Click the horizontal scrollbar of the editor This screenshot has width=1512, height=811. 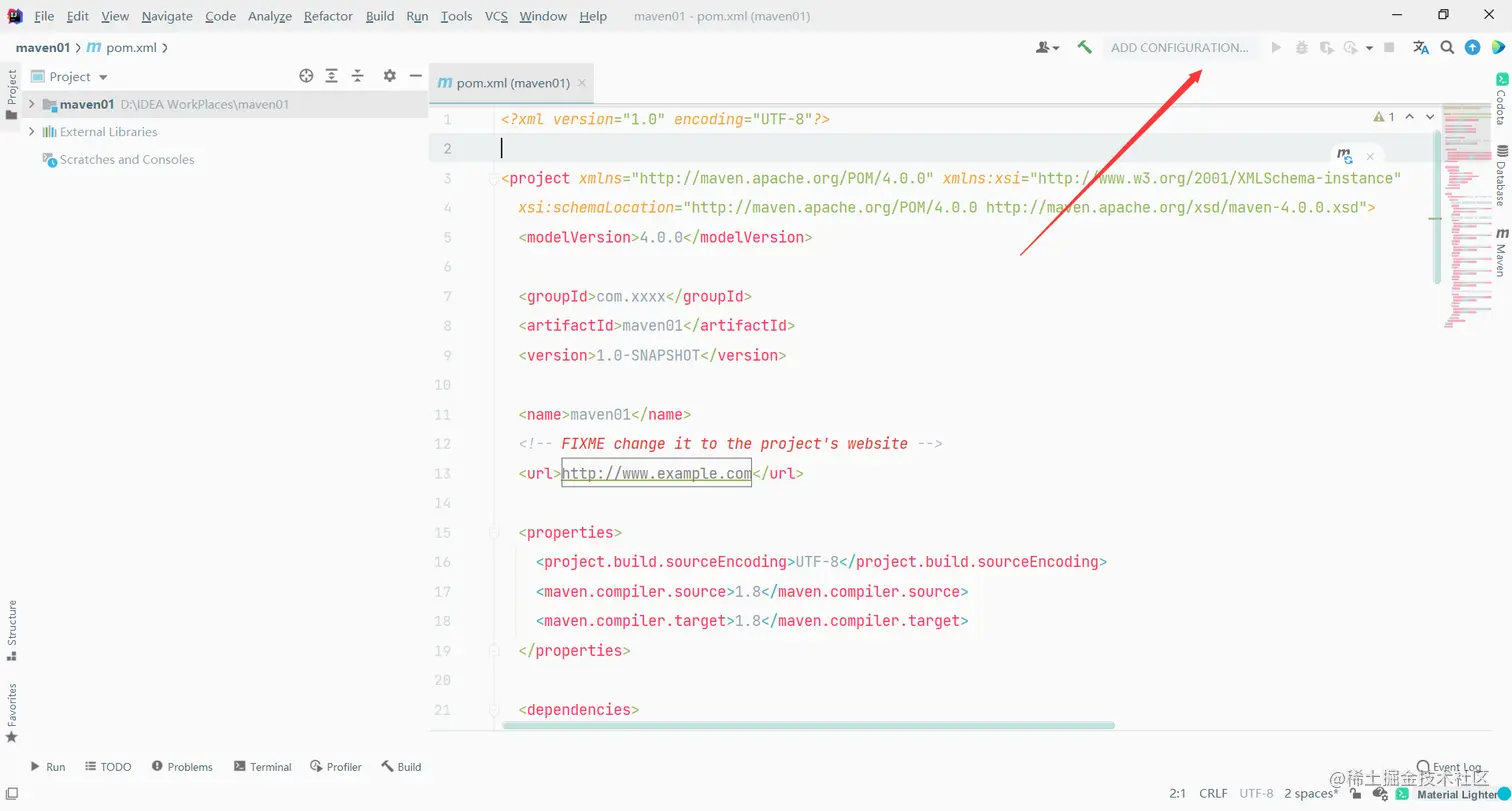point(808,725)
